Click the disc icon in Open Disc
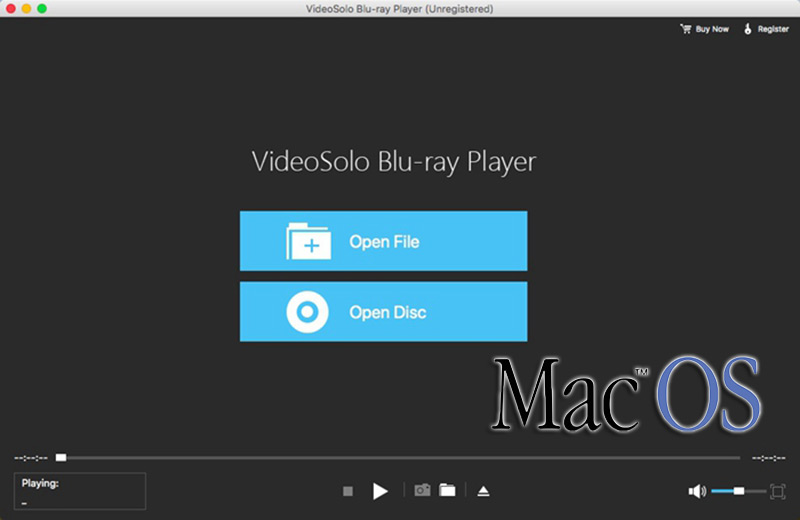 click(x=307, y=312)
